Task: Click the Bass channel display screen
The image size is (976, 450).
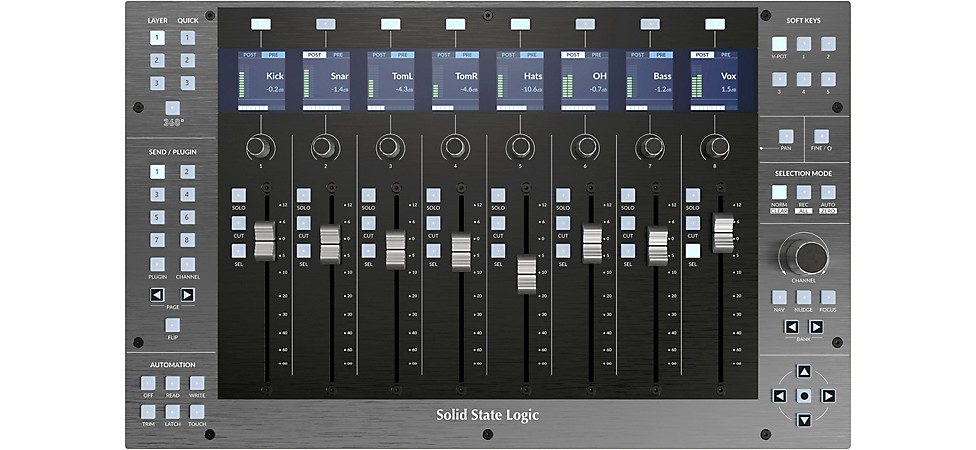Action: click(x=650, y=81)
